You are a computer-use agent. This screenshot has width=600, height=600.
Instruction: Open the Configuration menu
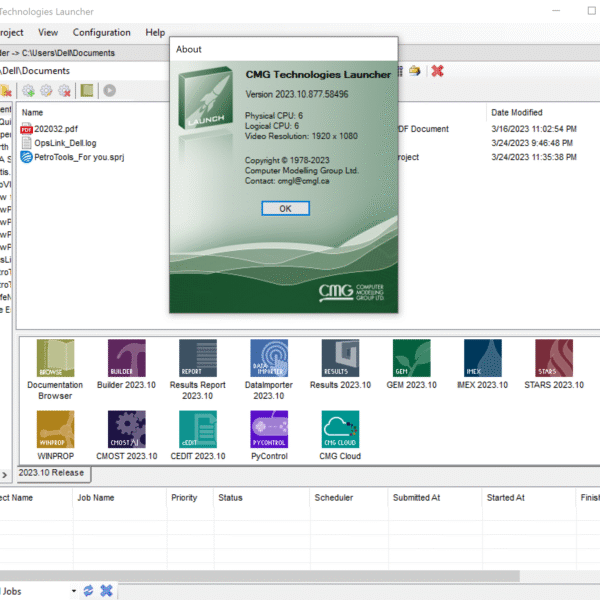pyautogui.click(x=101, y=33)
